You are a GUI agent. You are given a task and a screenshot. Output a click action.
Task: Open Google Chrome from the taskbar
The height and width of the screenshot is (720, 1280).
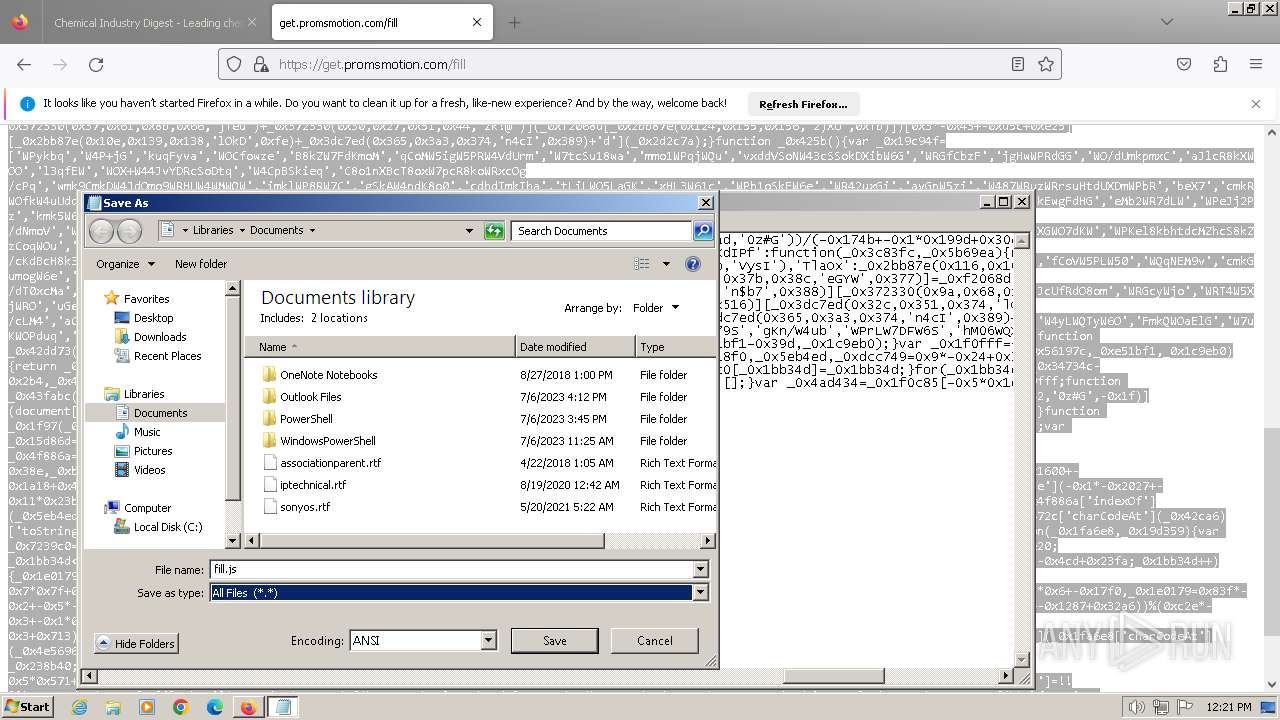(x=180, y=707)
